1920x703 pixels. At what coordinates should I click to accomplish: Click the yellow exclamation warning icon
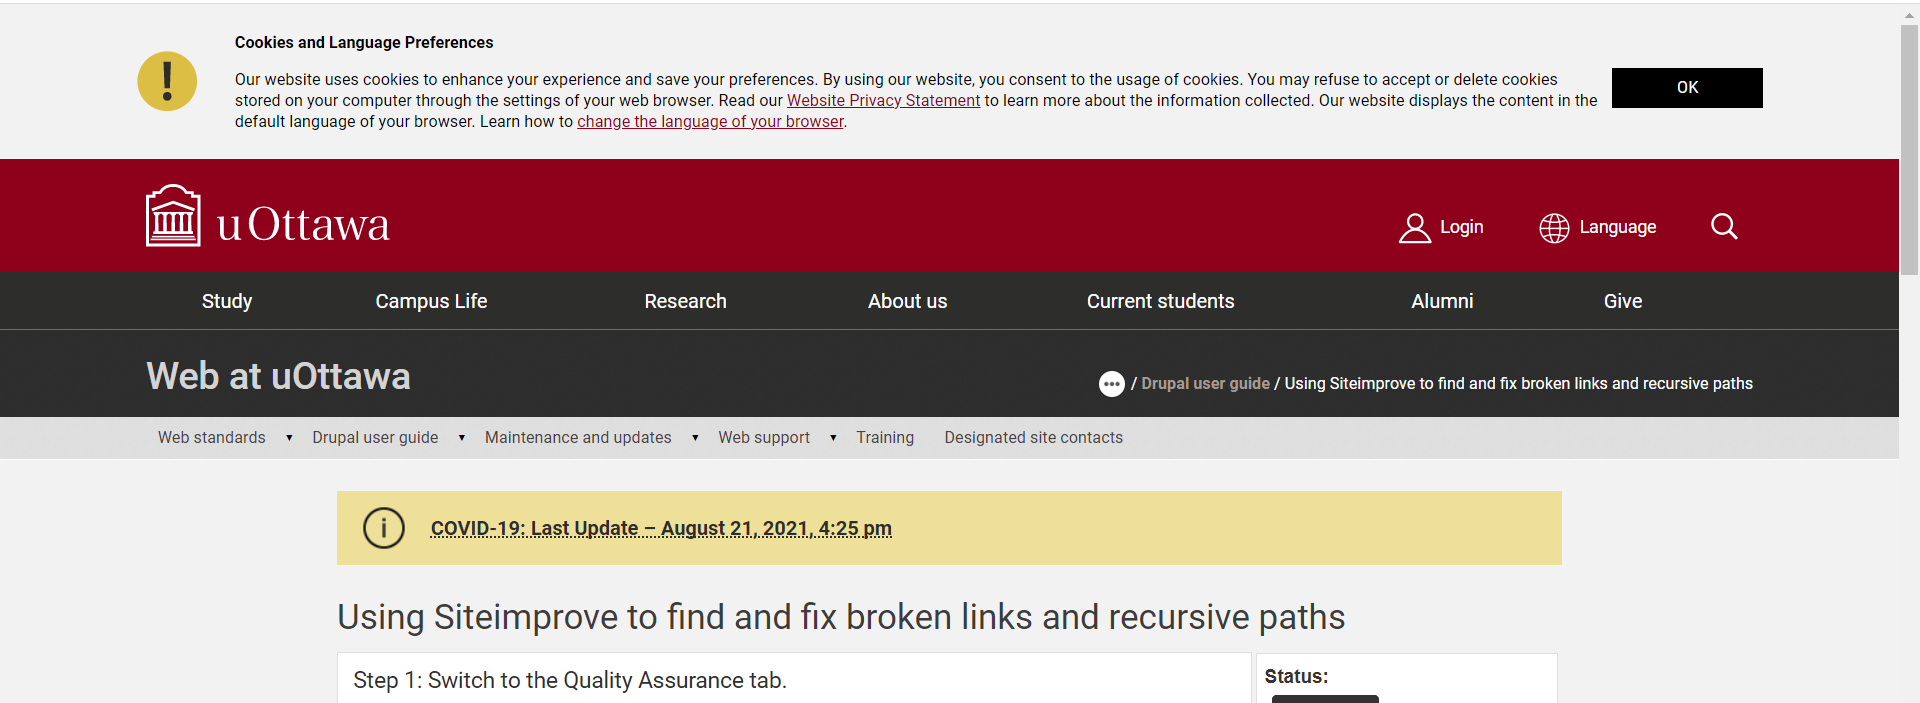[x=166, y=81]
